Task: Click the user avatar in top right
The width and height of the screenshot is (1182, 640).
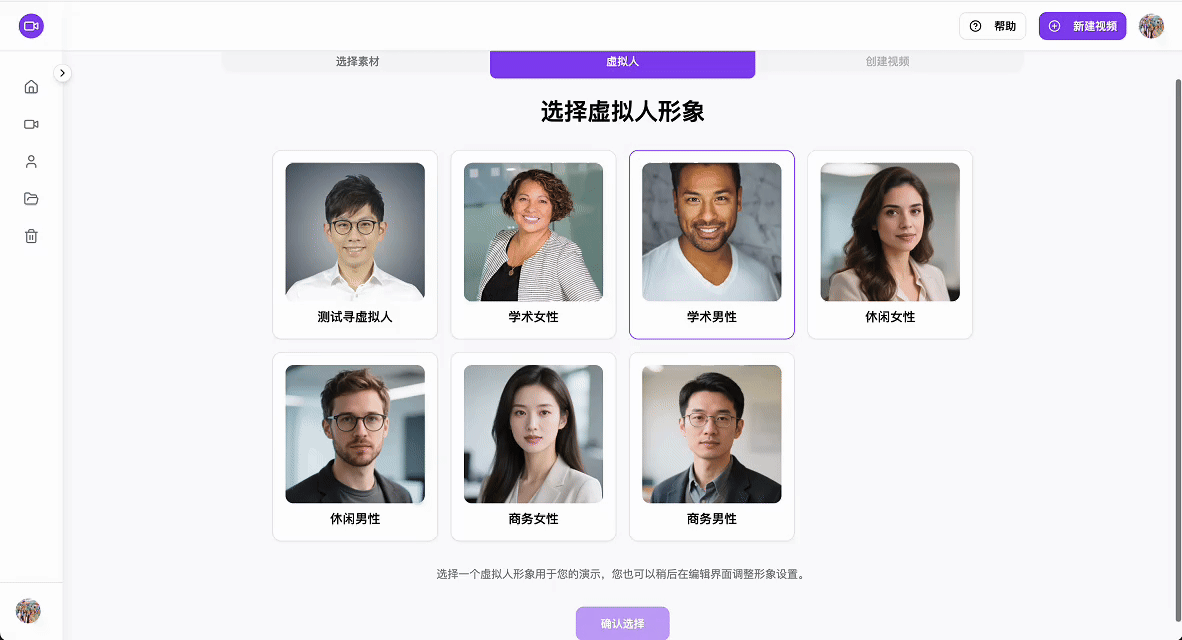Action: pos(1151,26)
